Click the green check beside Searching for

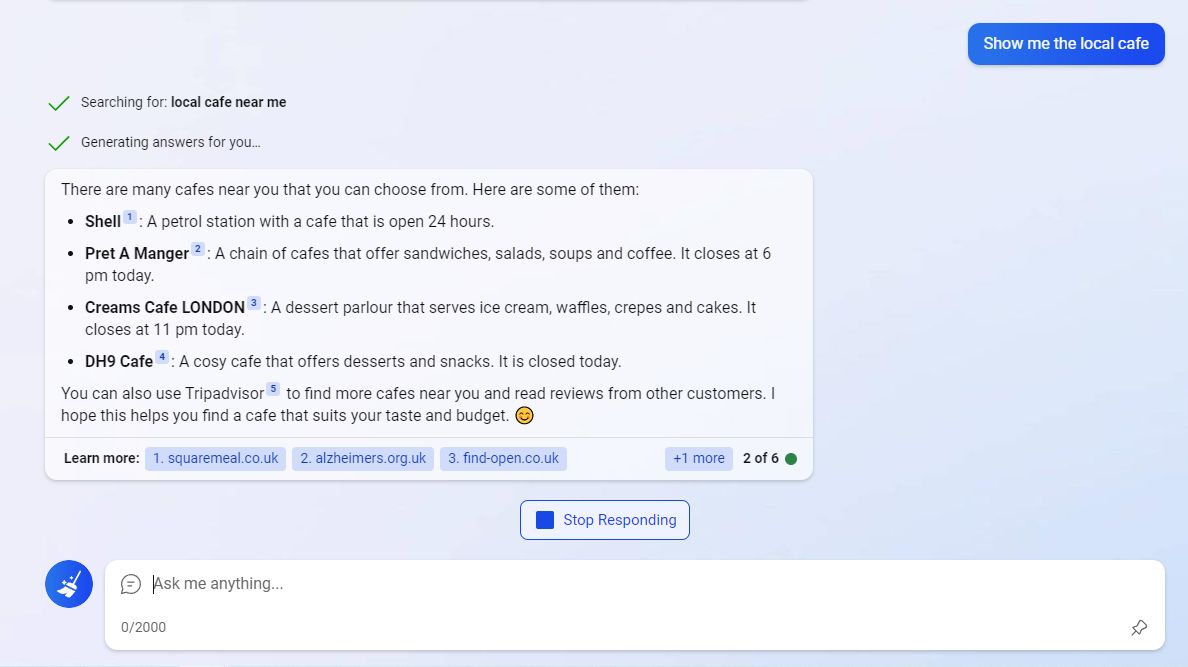click(x=58, y=103)
